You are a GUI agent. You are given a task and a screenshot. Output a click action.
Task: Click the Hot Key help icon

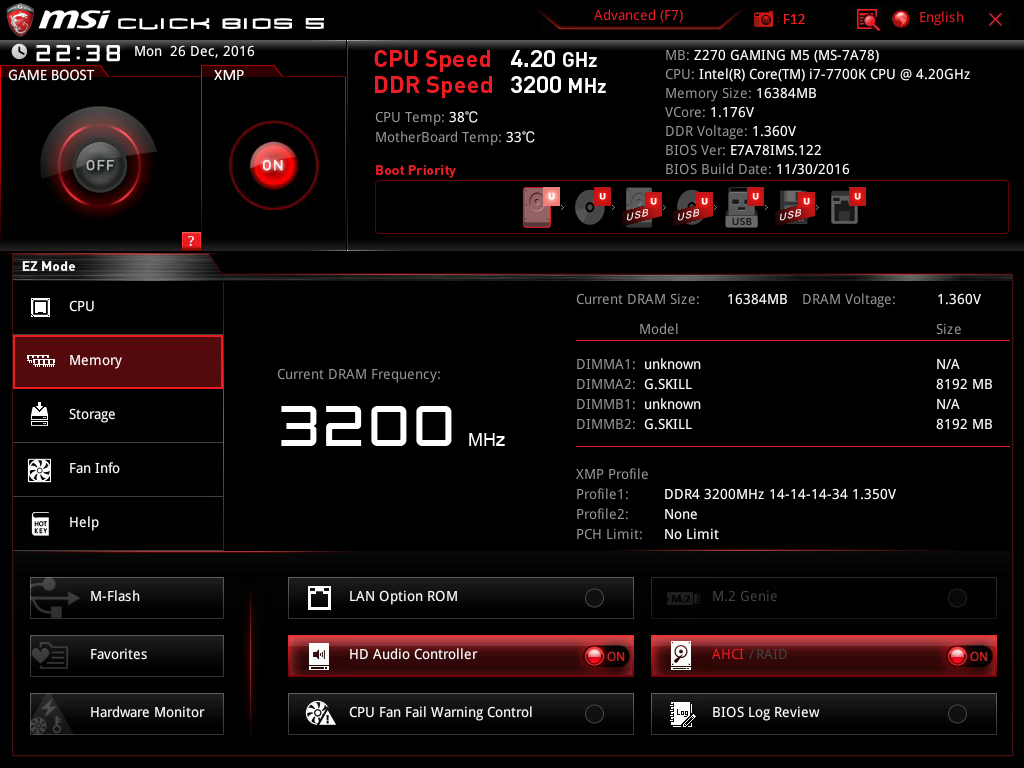point(40,523)
